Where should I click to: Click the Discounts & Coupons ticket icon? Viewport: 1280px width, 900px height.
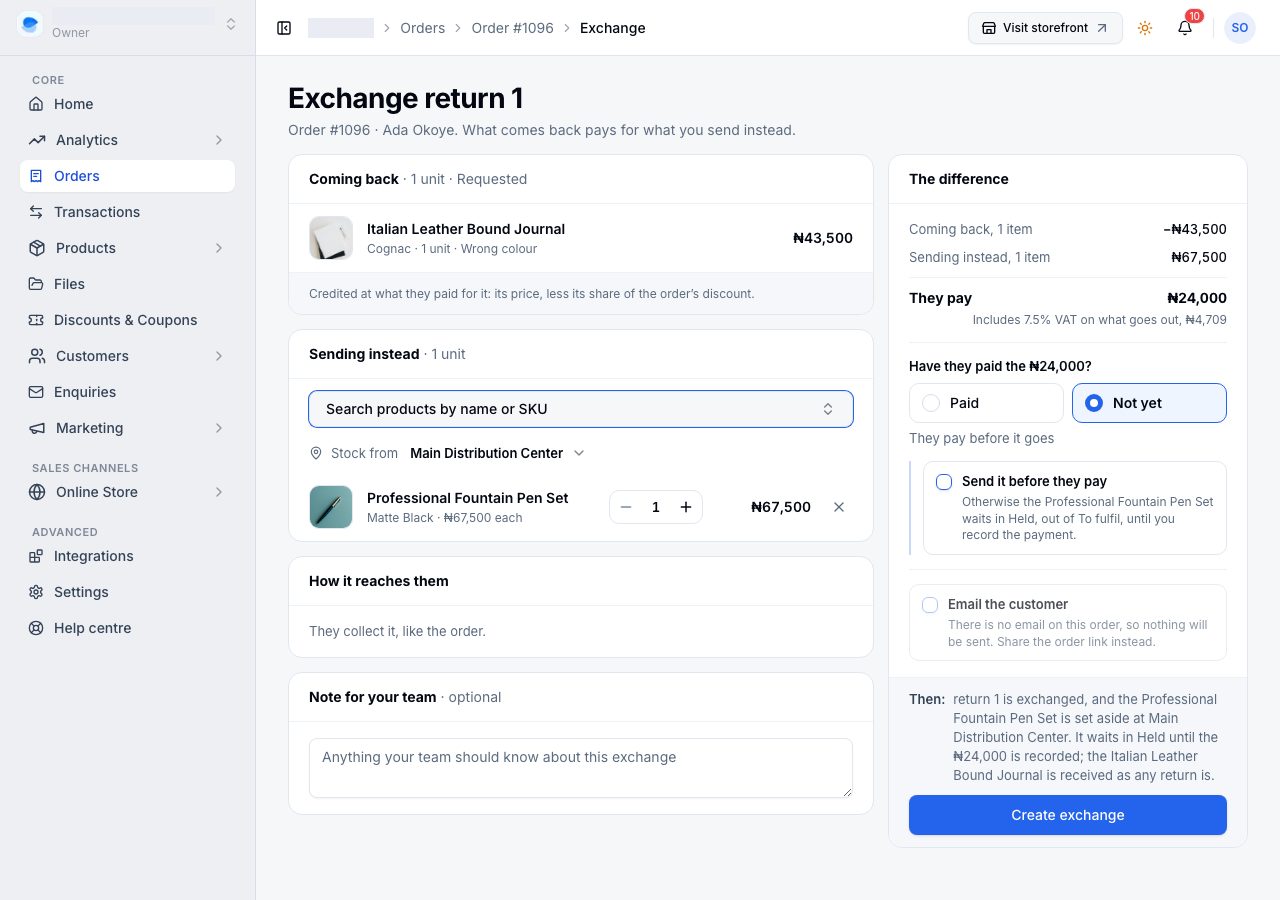tap(37, 320)
